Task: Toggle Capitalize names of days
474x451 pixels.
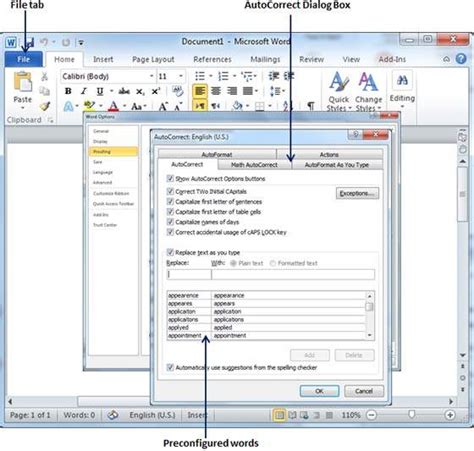Action: click(170, 222)
